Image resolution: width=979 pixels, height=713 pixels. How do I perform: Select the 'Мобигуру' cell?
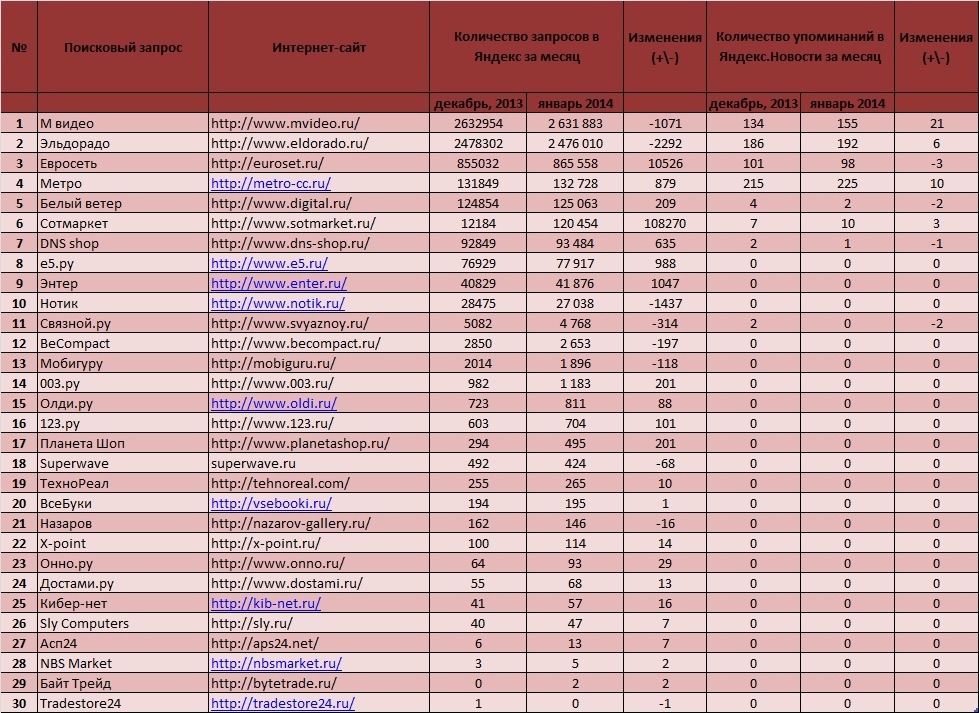click(123, 363)
